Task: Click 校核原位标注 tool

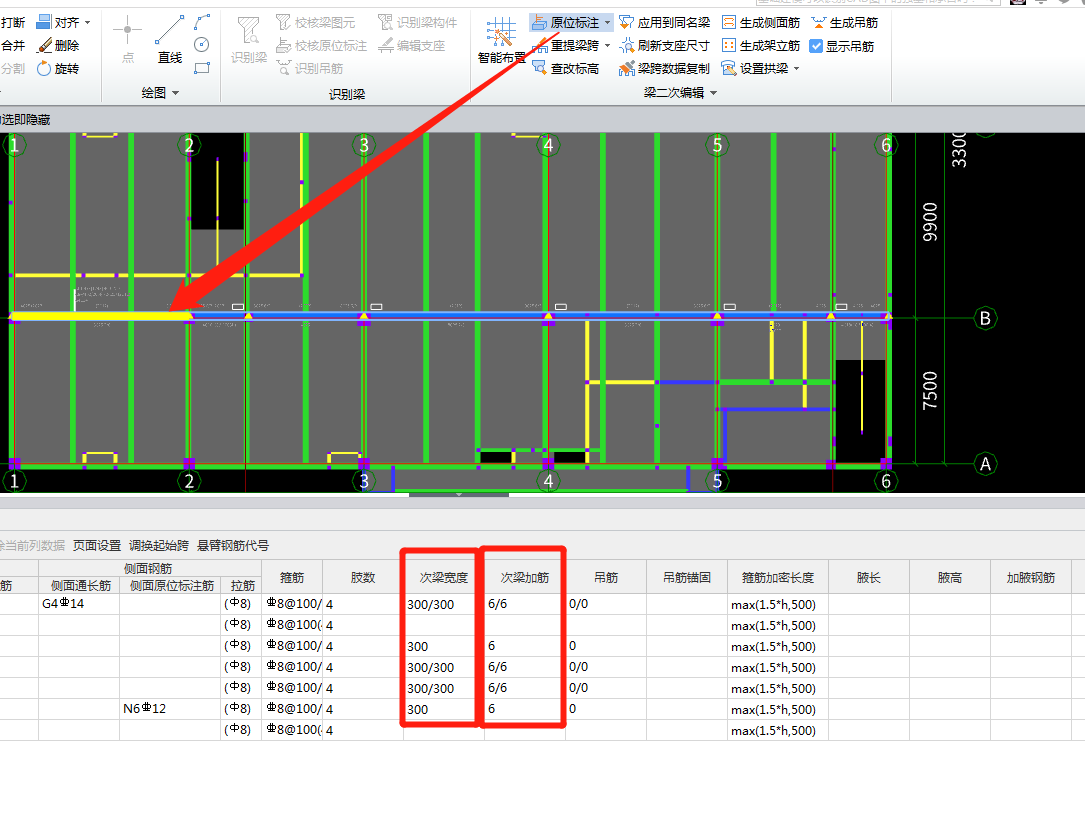Action: pos(321,46)
